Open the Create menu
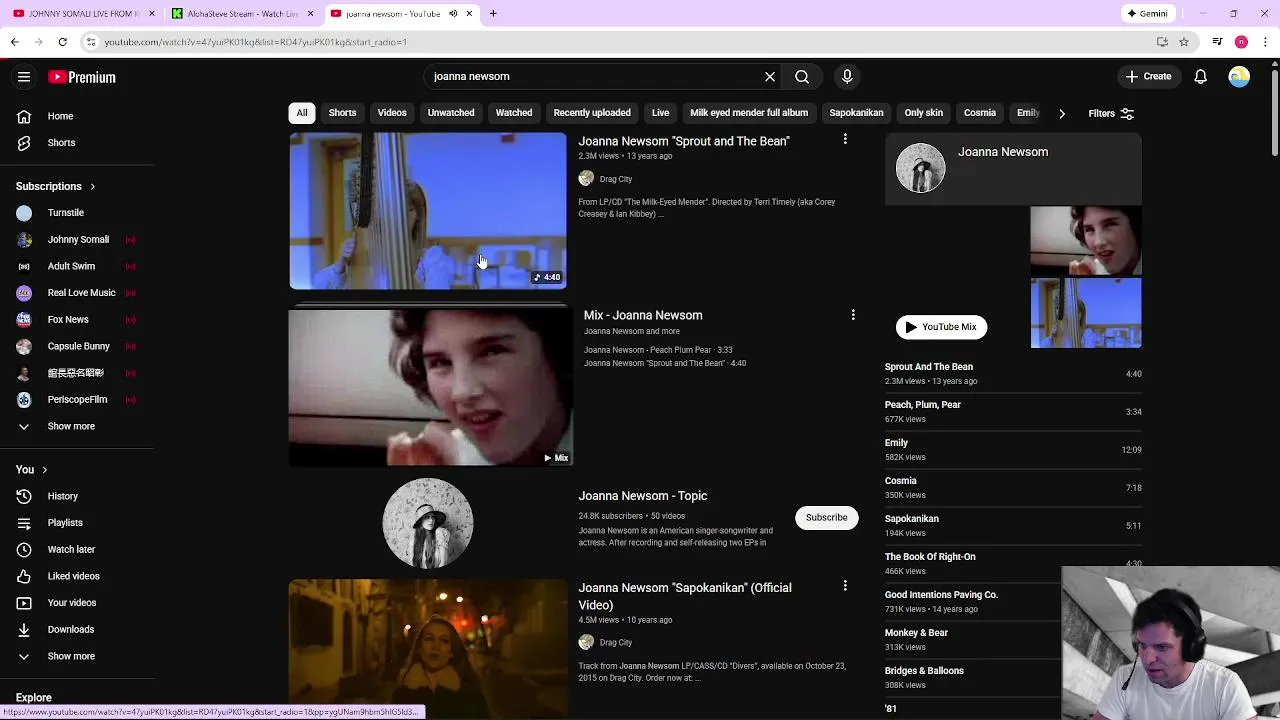1280x720 pixels. (1148, 76)
